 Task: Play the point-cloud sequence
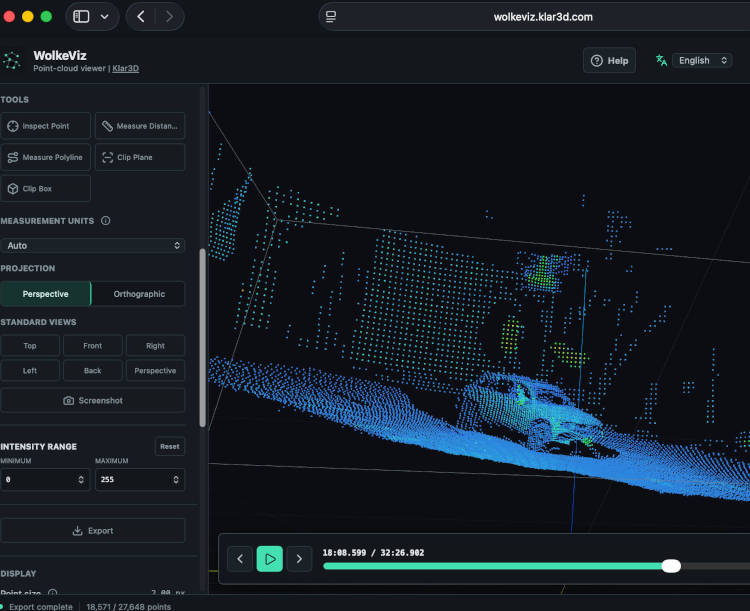click(270, 559)
